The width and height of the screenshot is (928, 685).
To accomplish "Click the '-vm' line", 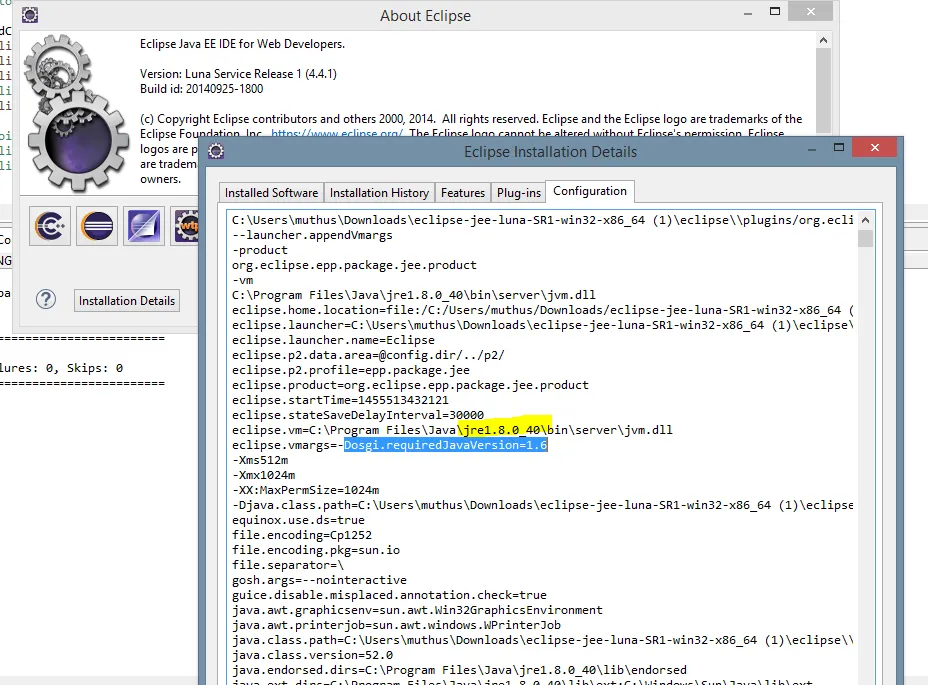I will (x=243, y=280).
